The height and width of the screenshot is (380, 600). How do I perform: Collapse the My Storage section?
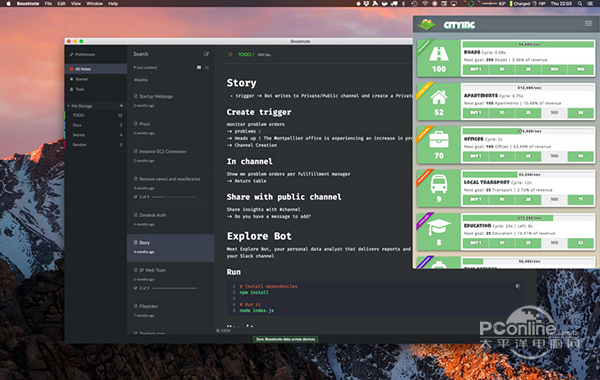tap(68, 106)
